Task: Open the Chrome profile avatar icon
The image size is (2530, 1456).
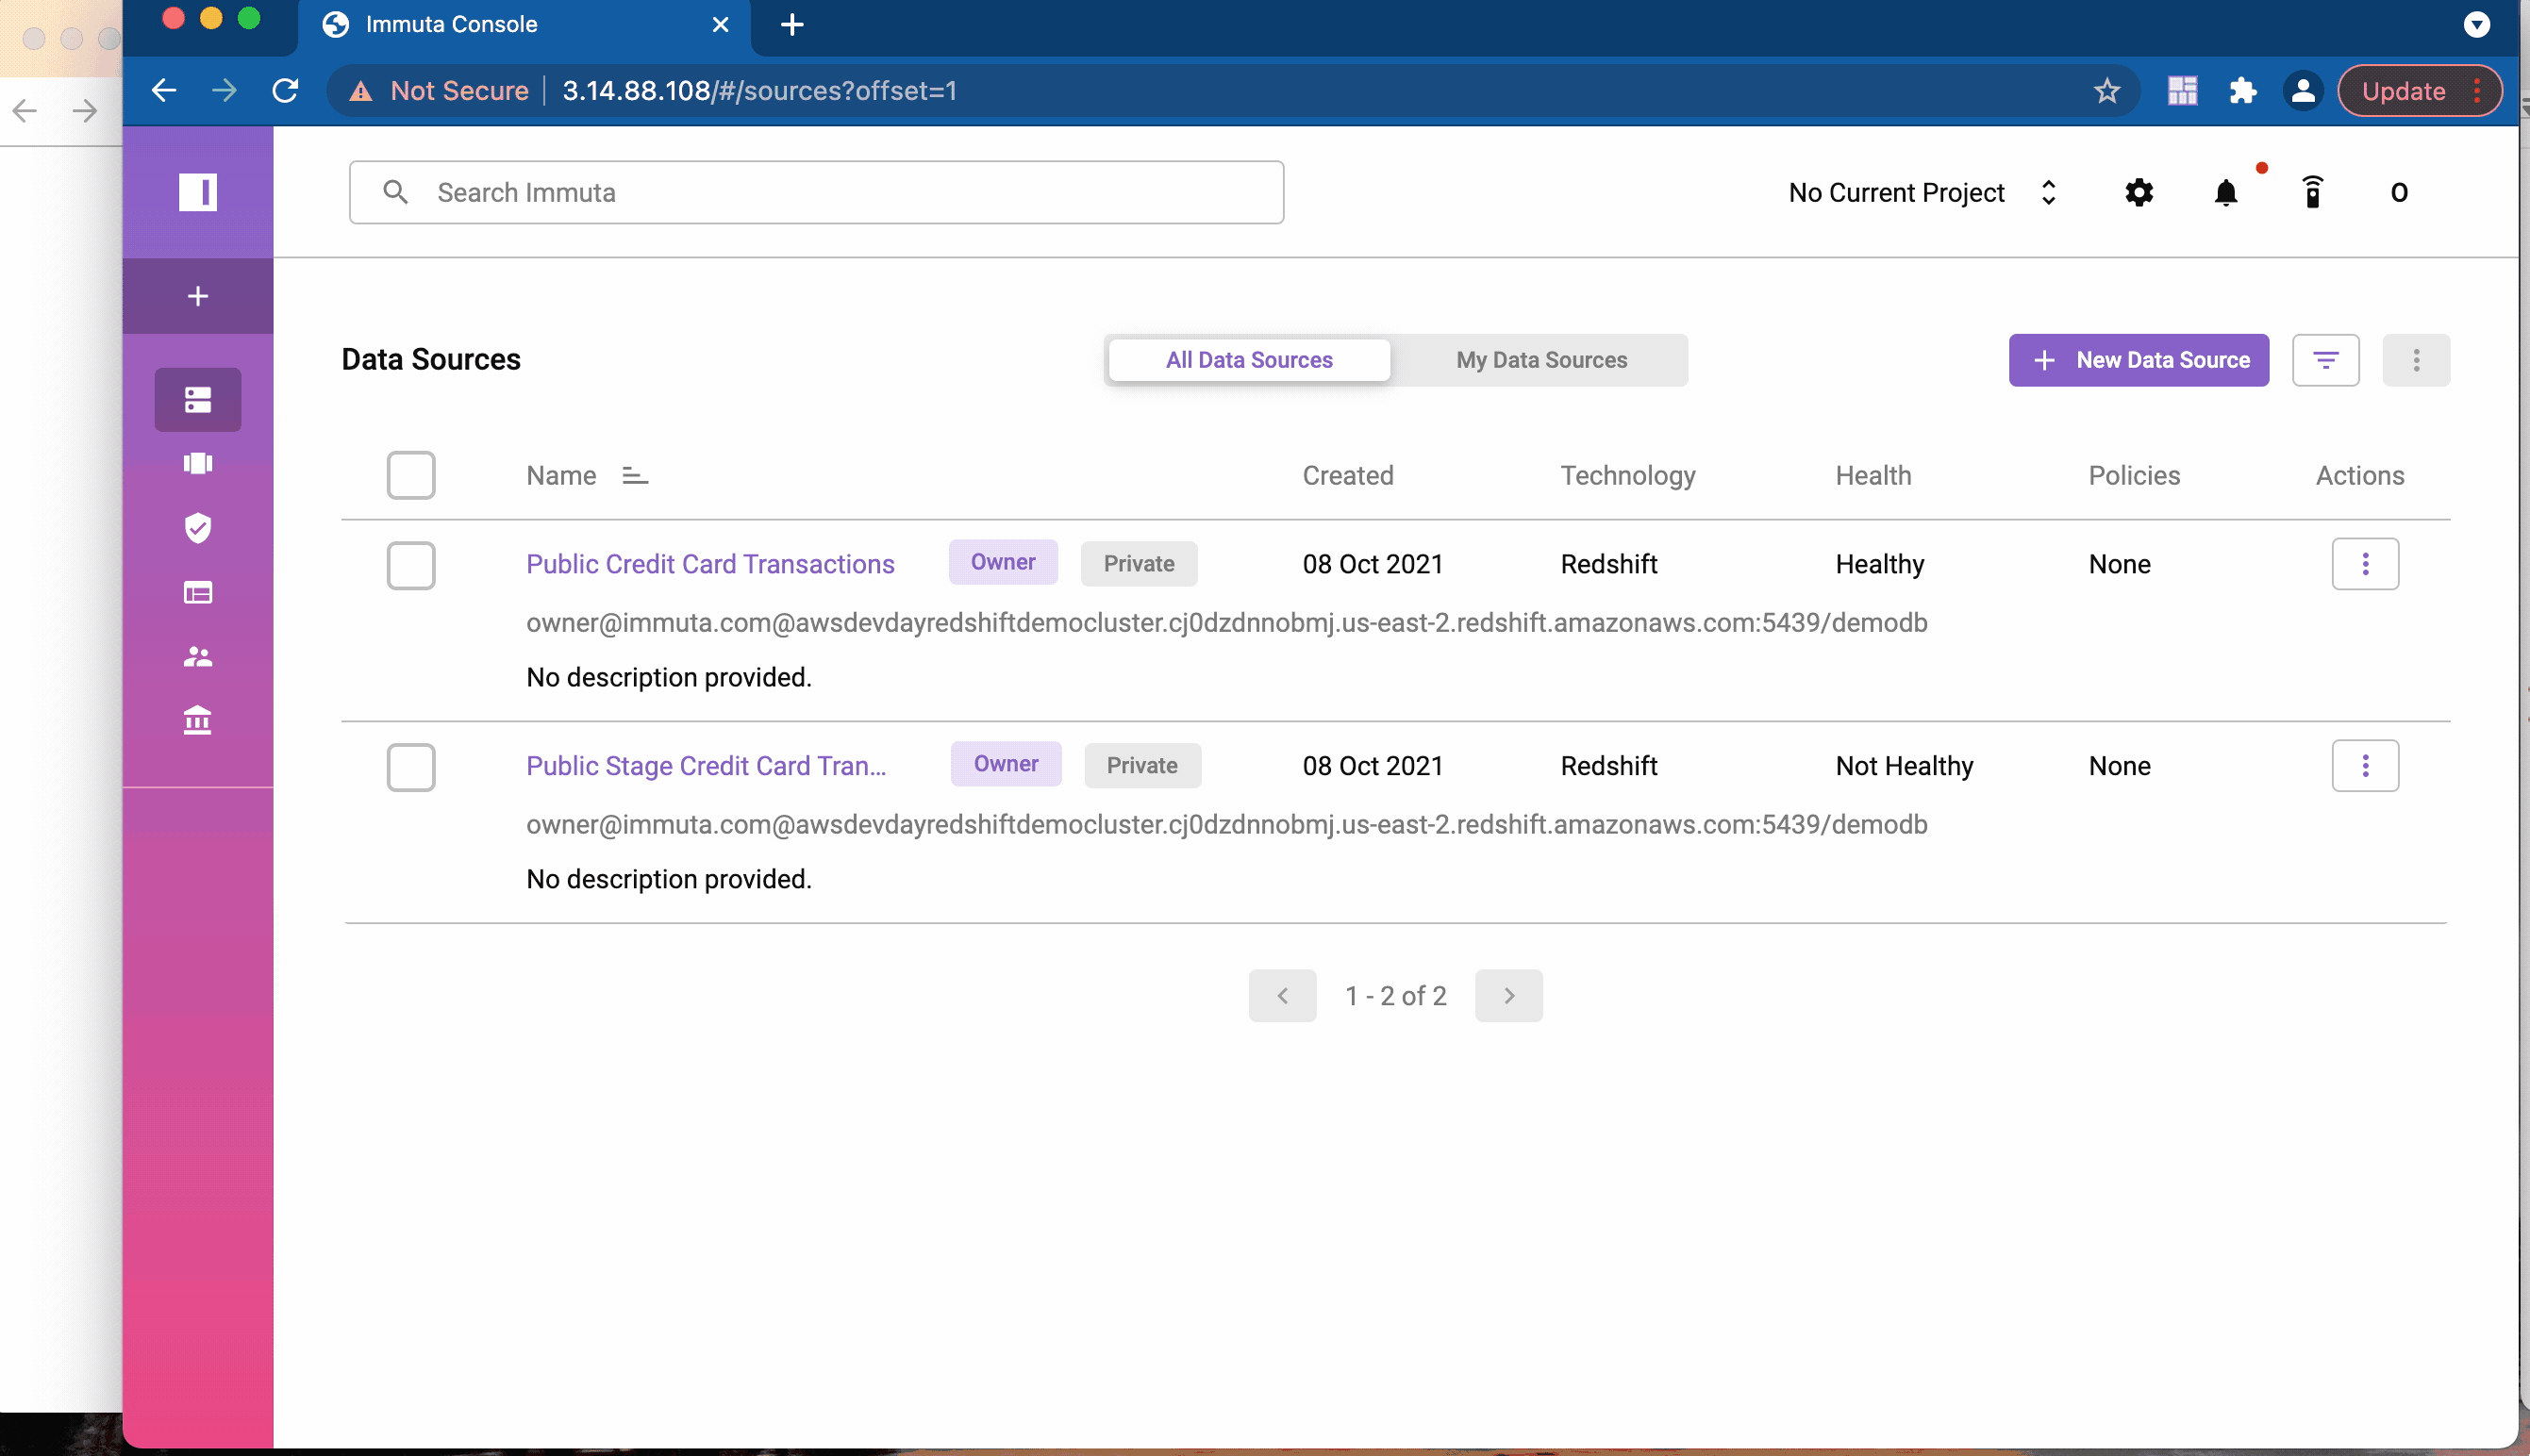Action: pyautogui.click(x=2303, y=91)
